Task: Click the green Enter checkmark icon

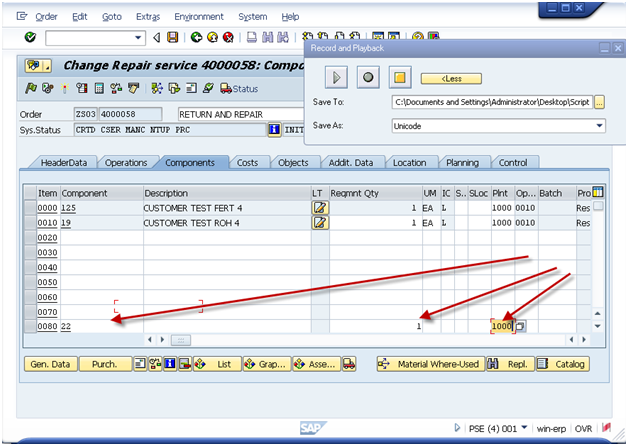Action: pos(30,38)
